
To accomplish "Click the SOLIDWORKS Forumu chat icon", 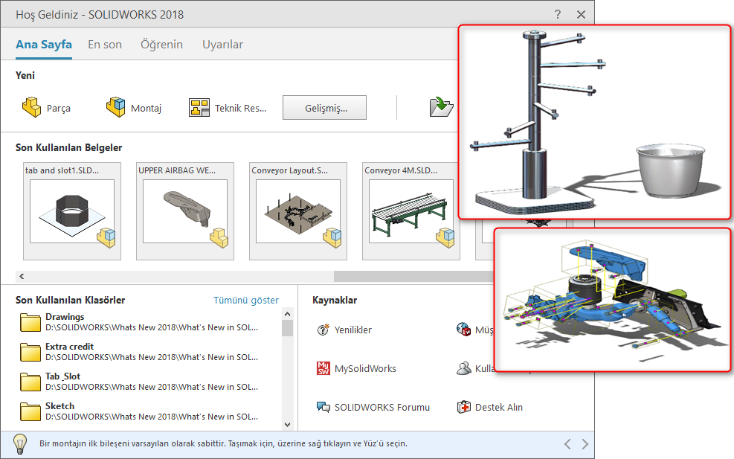I will [x=323, y=407].
